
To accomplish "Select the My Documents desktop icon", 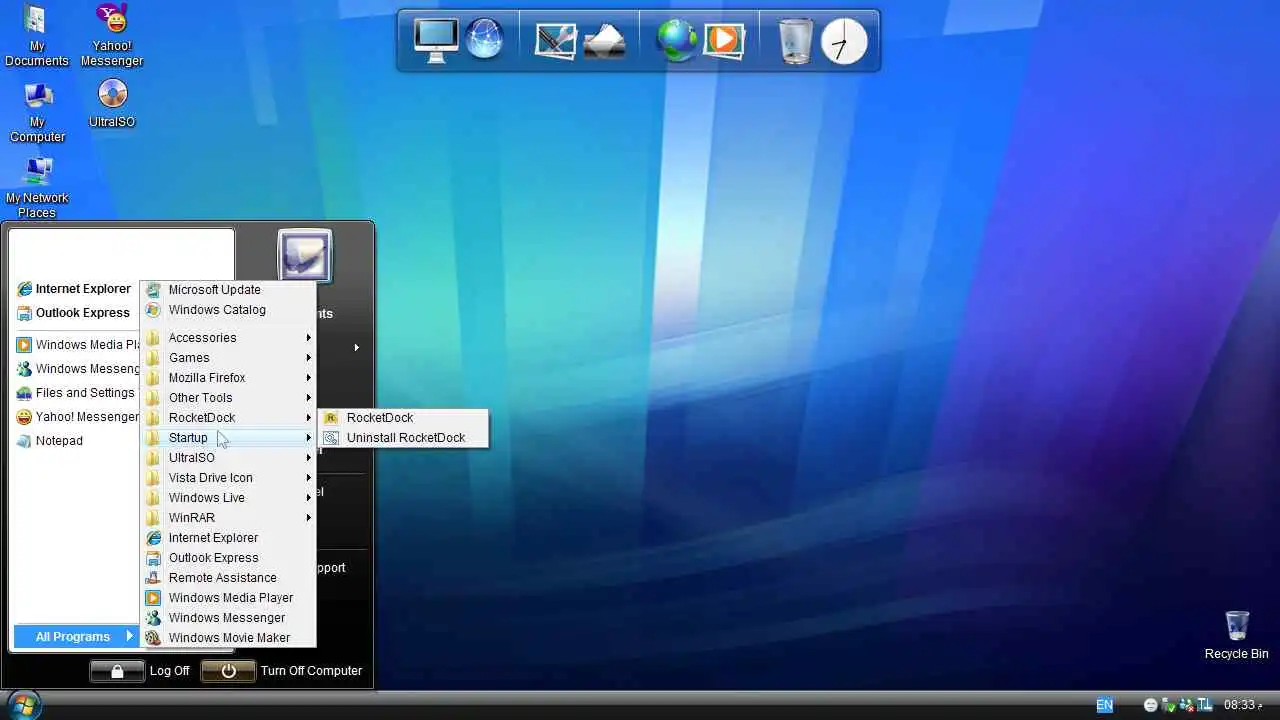I will (37, 36).
